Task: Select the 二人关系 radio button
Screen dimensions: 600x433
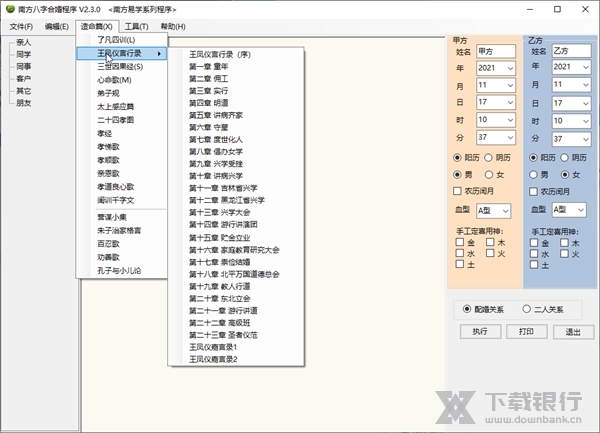Action: tap(527, 309)
